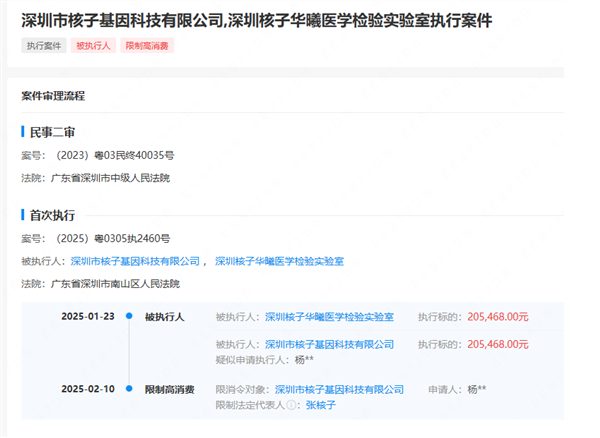Click the 限制高消费 timeline event label
Image resolution: width=600 pixels, height=438 pixels.
(170, 390)
